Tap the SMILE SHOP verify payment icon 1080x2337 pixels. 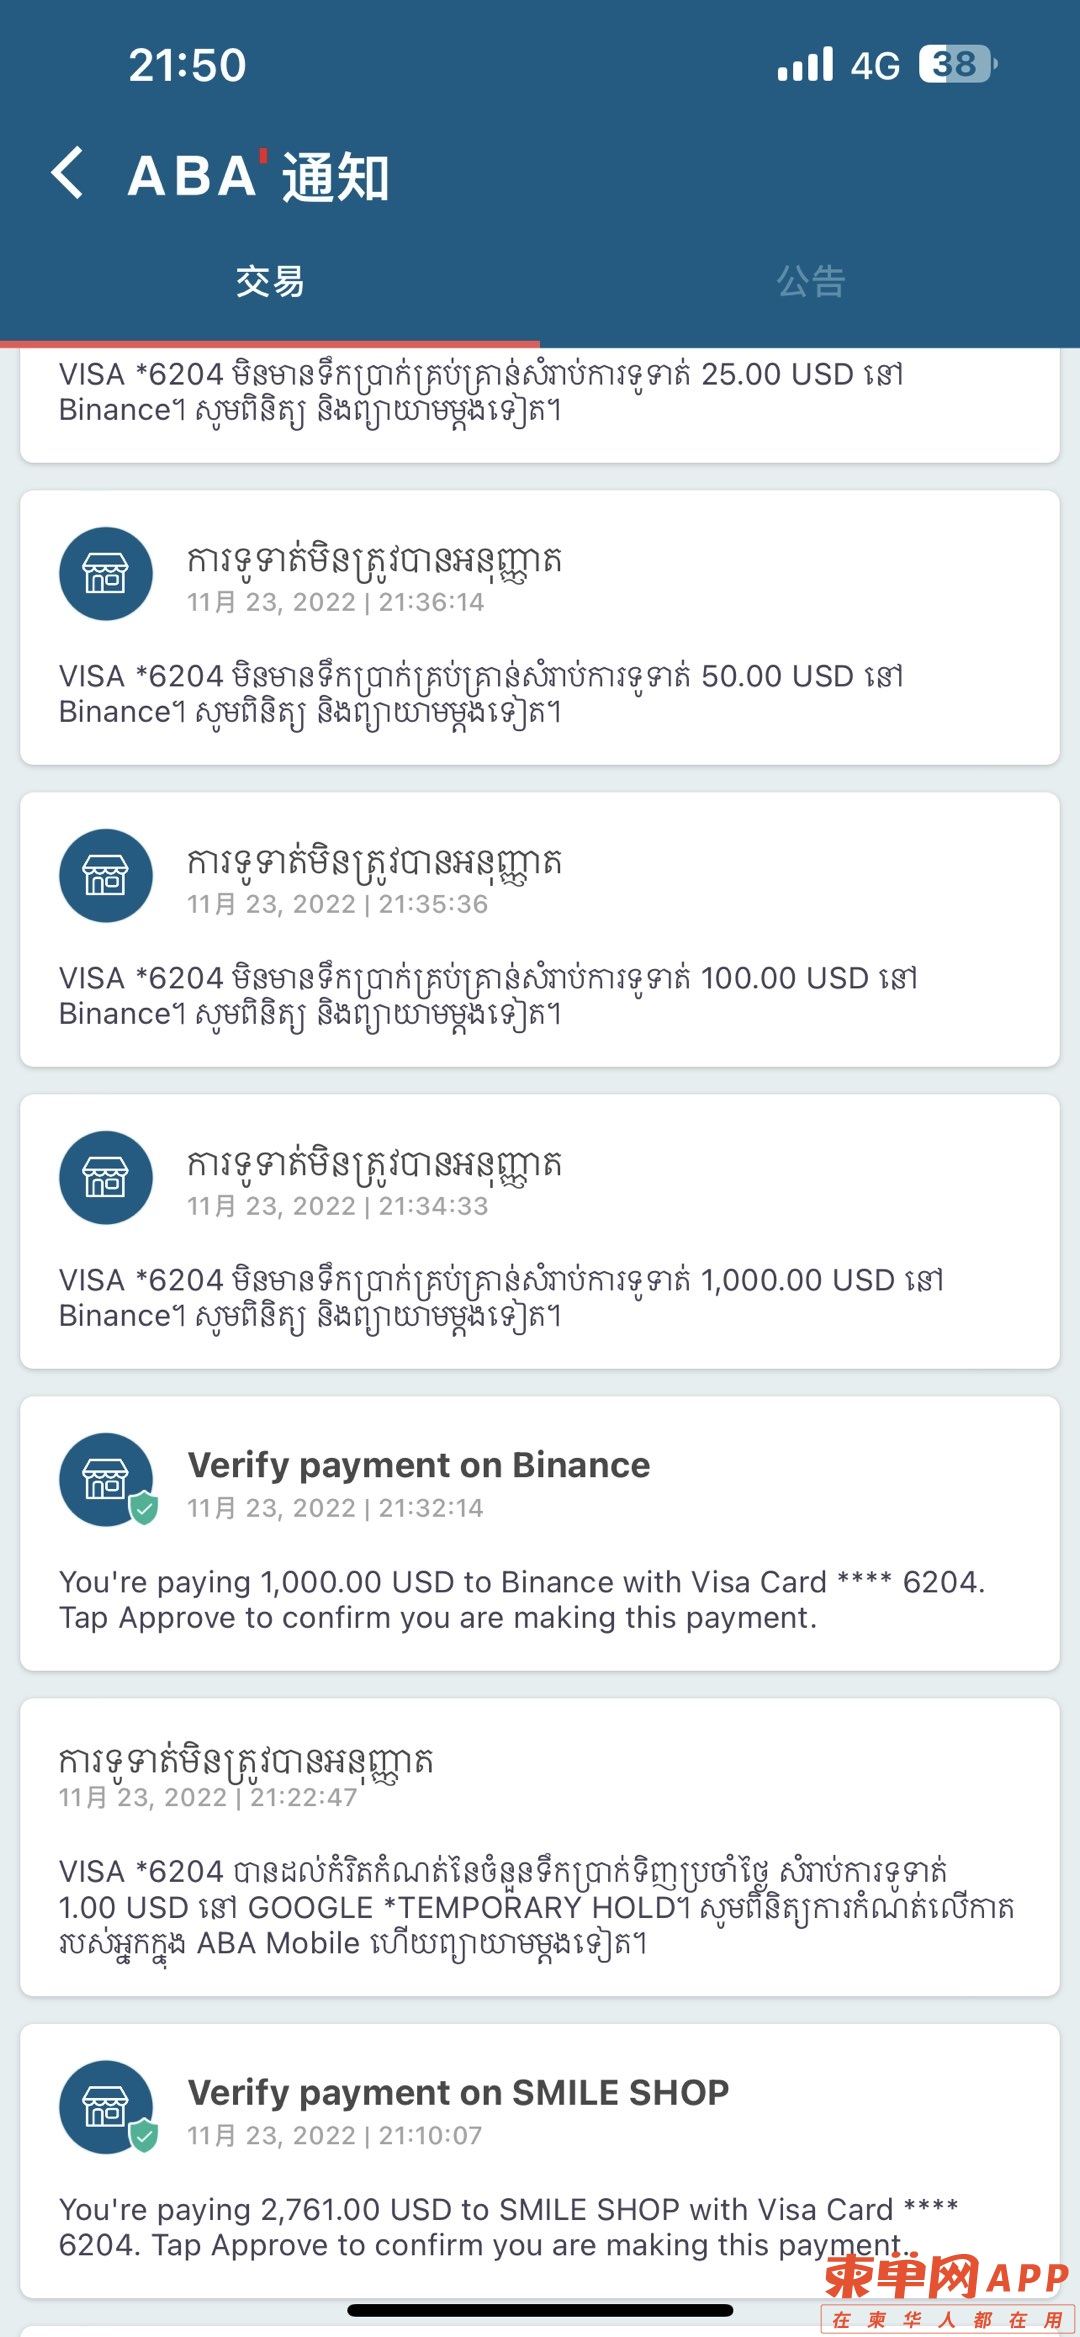pyautogui.click(x=106, y=2107)
